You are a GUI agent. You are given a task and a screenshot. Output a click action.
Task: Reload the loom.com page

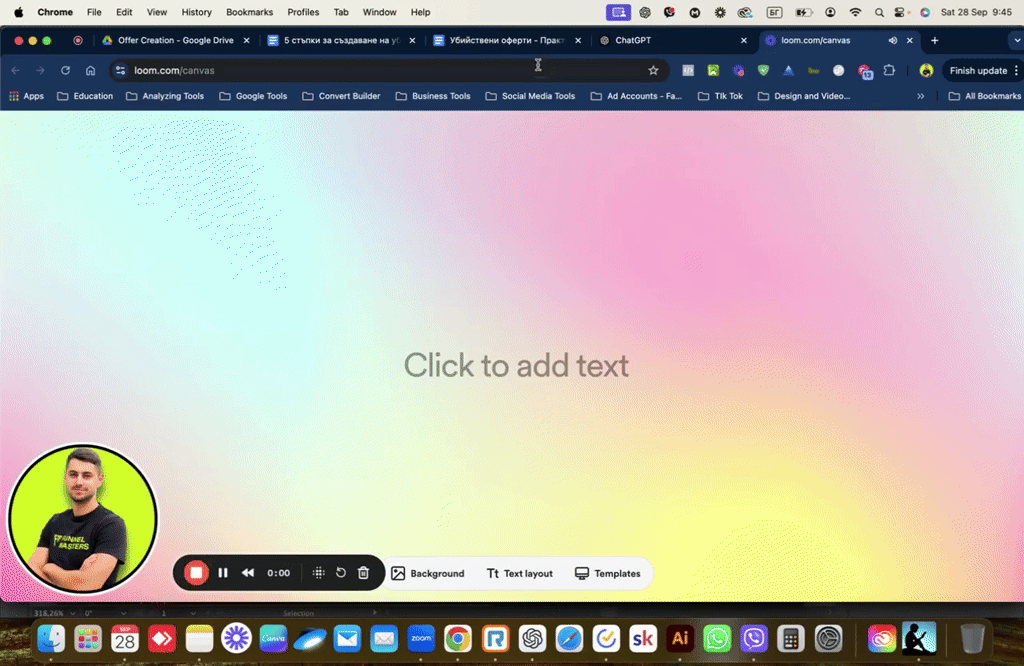tap(65, 71)
